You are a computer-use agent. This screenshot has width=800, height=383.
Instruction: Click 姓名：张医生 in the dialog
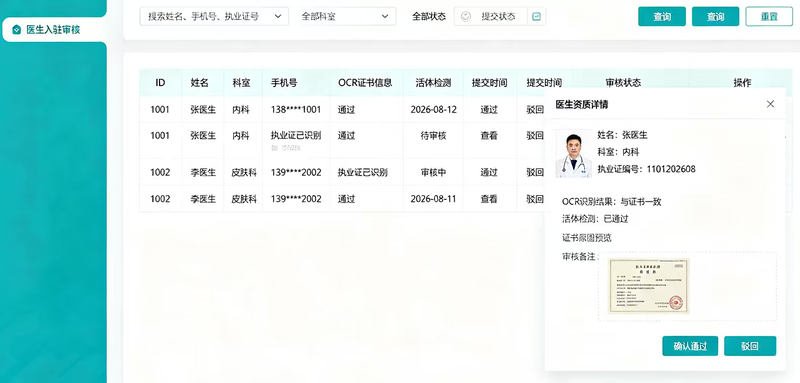[x=622, y=135]
